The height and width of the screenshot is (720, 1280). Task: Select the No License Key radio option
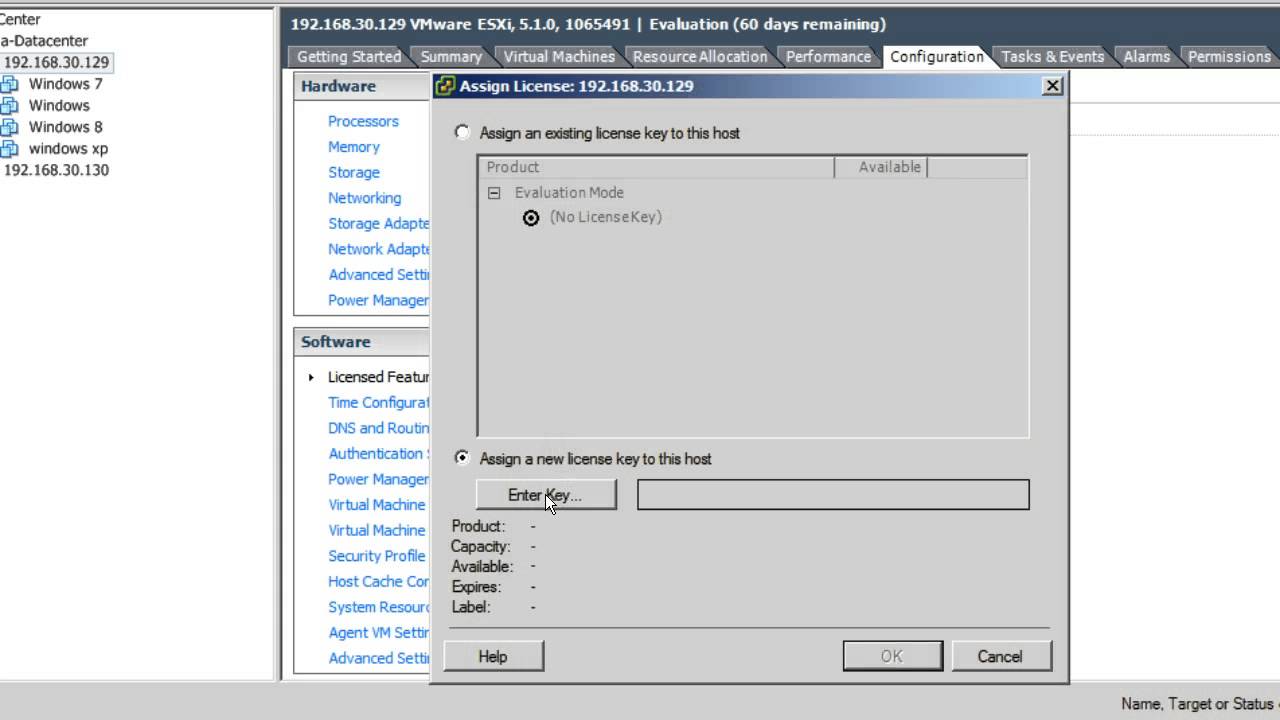(x=531, y=218)
